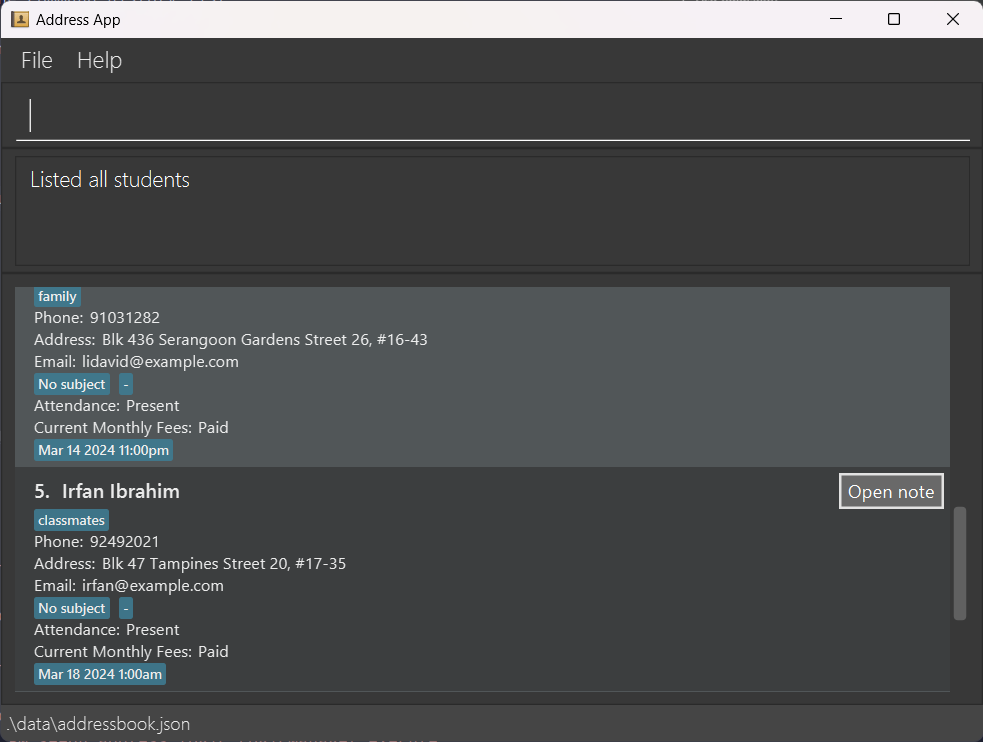Click the 'family' tag label
Viewport: 983px width, 742px height.
tap(57, 296)
